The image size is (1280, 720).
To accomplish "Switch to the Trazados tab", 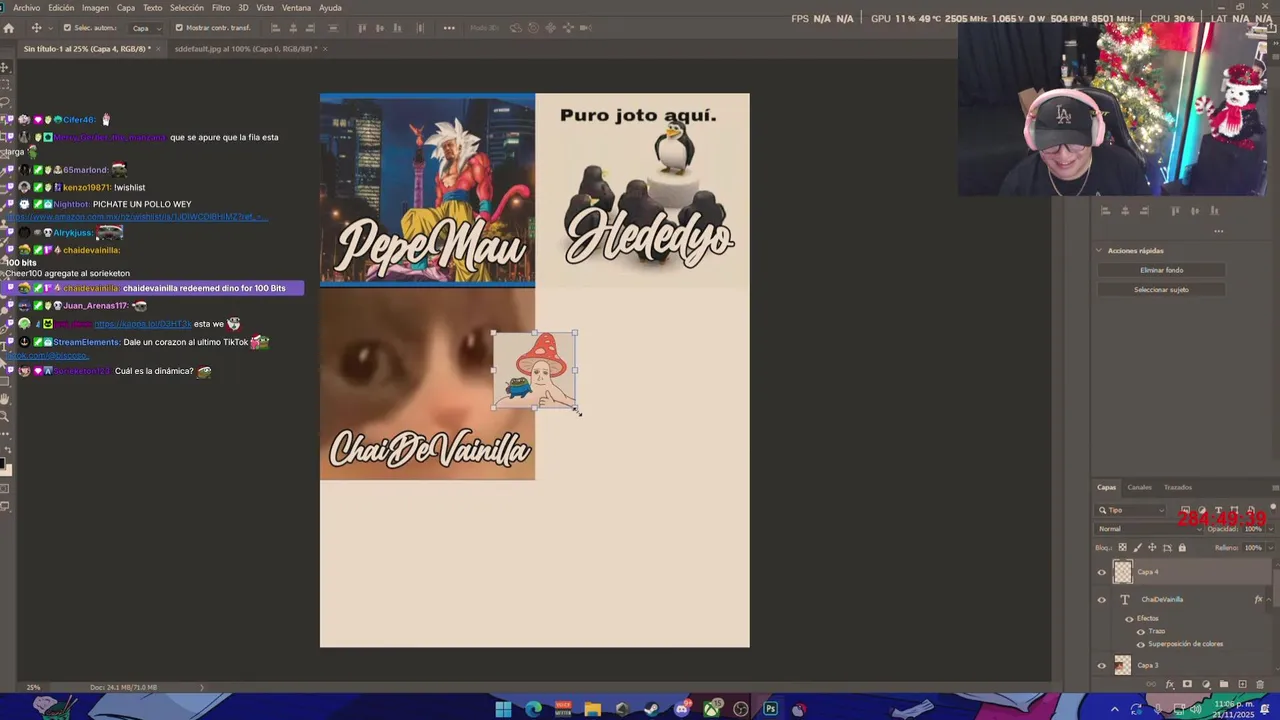I will [1177, 487].
